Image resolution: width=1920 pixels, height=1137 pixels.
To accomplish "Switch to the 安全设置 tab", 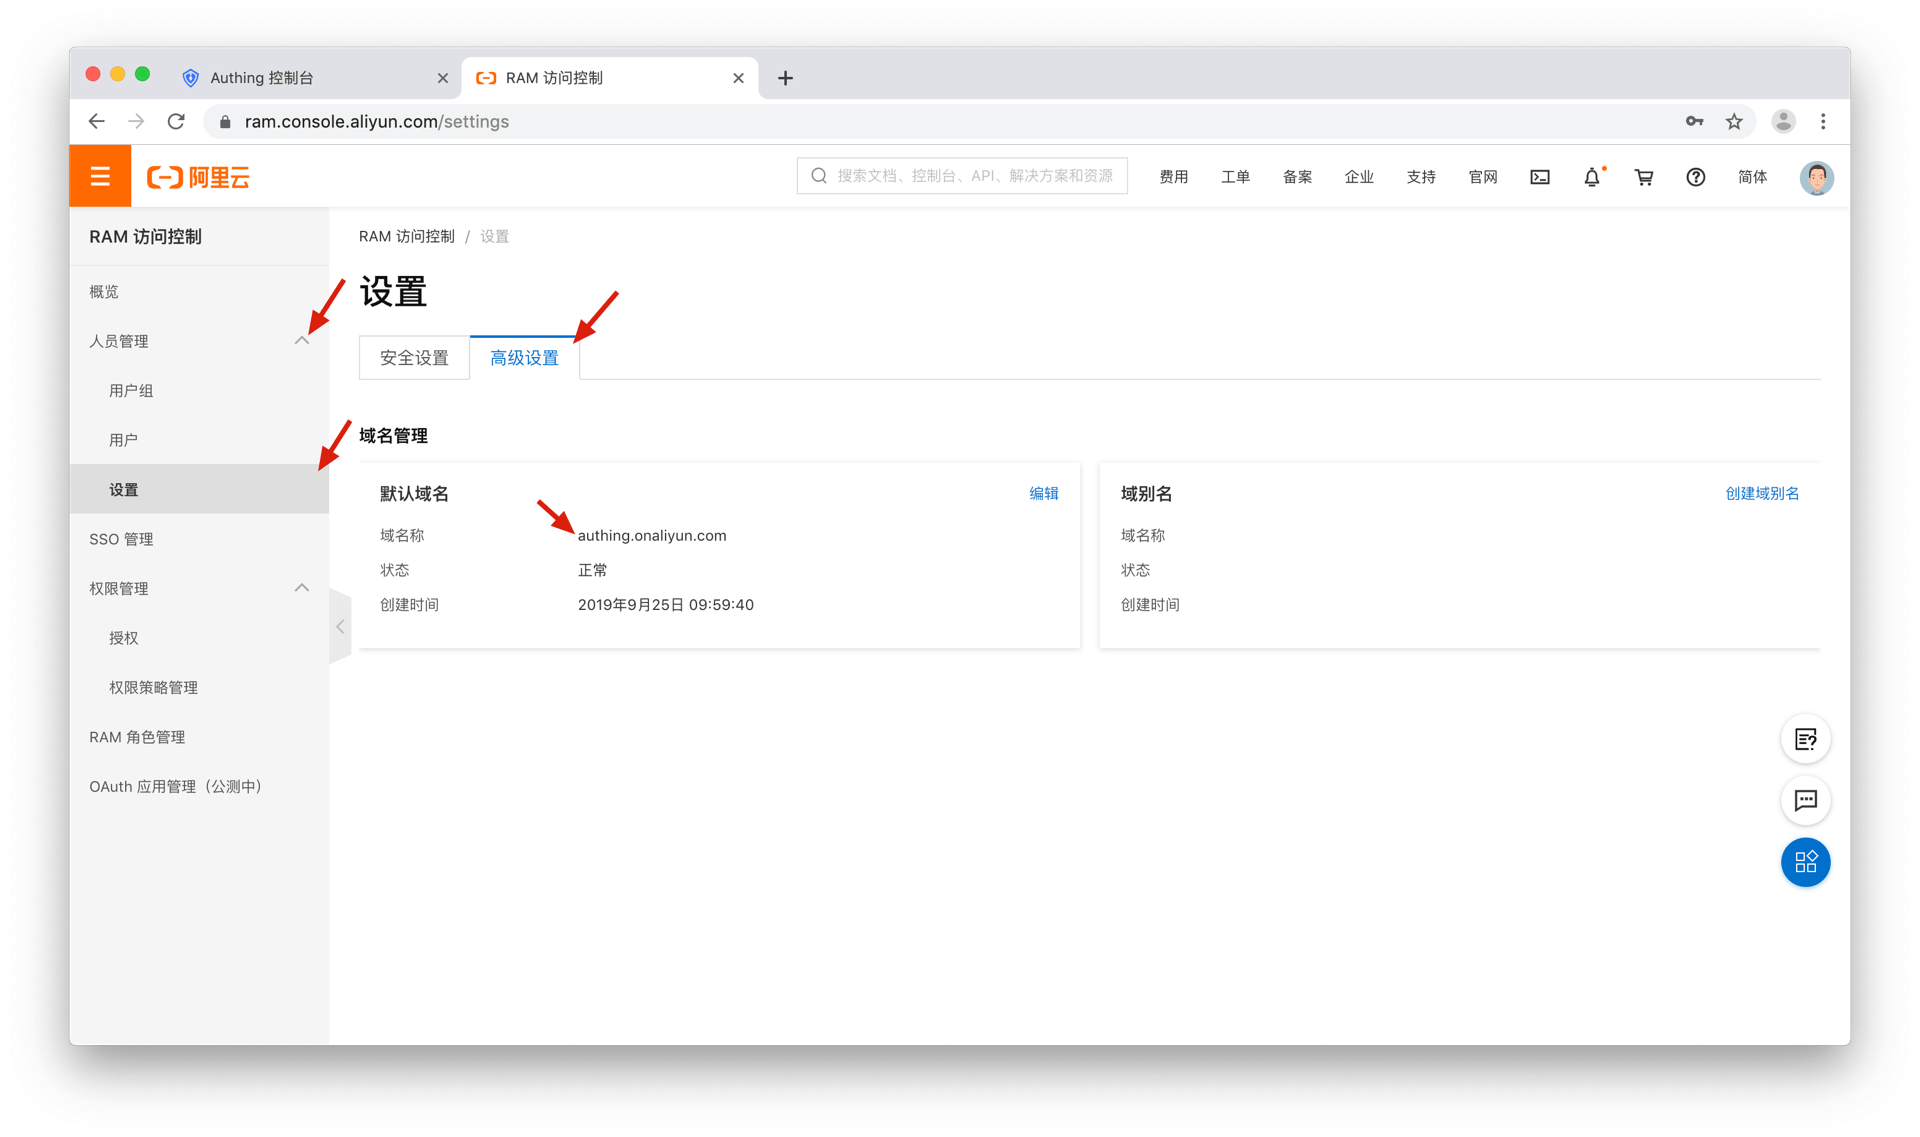I will coord(414,358).
